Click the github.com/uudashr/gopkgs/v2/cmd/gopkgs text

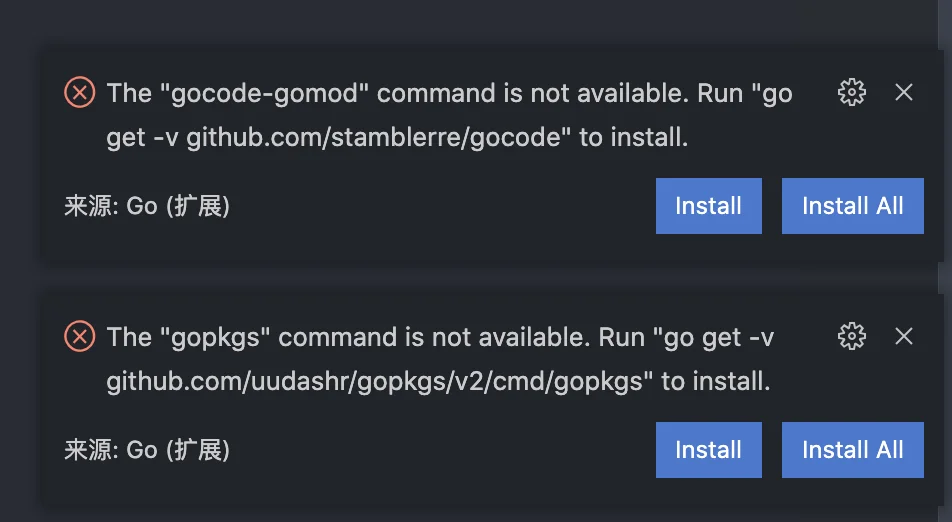tap(375, 382)
